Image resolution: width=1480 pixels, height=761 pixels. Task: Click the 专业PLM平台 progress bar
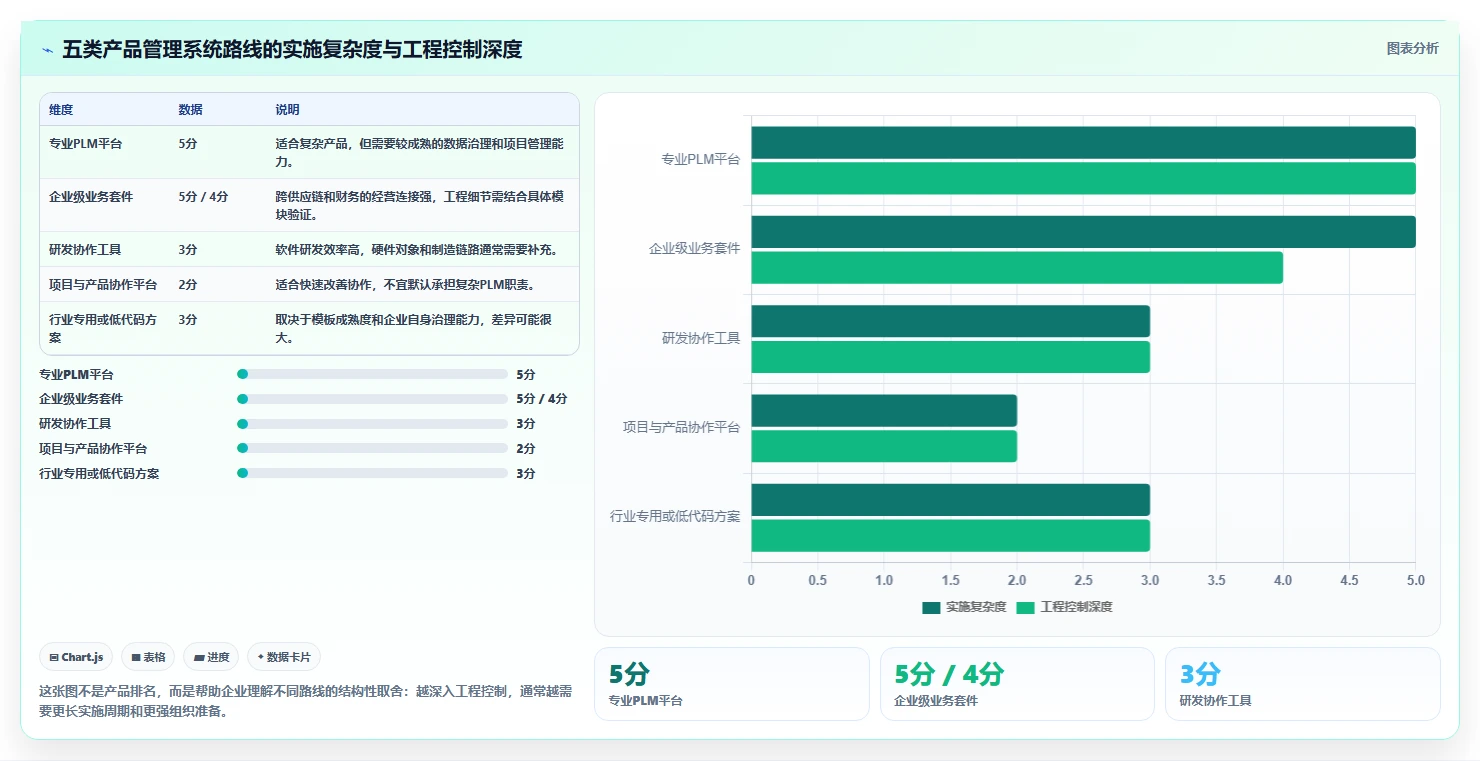coord(372,374)
